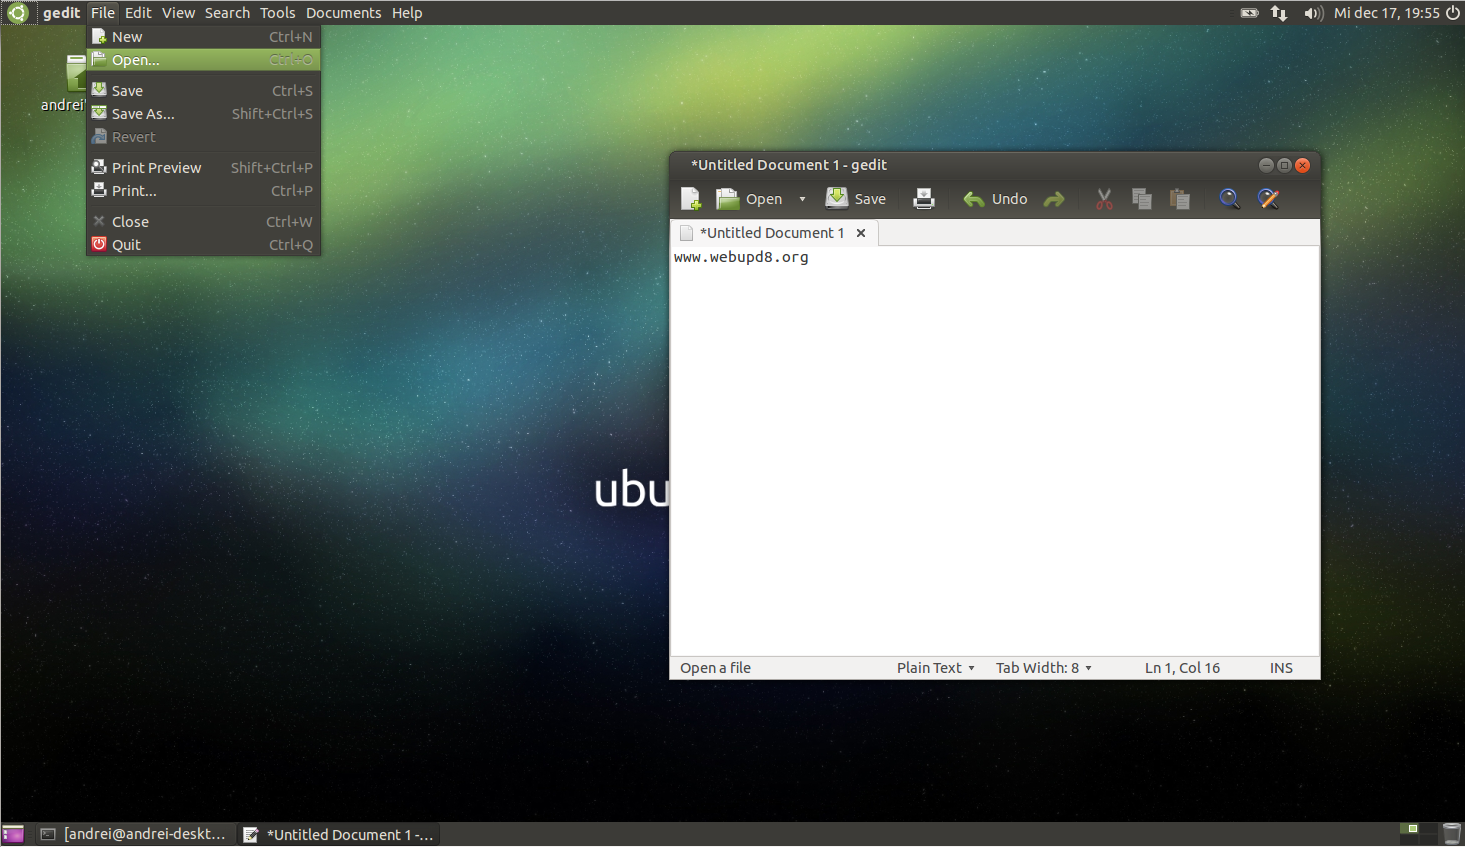Screen dimensions: 1465x847
Task: Close the Untitled Document 1 tab
Action: point(861,233)
